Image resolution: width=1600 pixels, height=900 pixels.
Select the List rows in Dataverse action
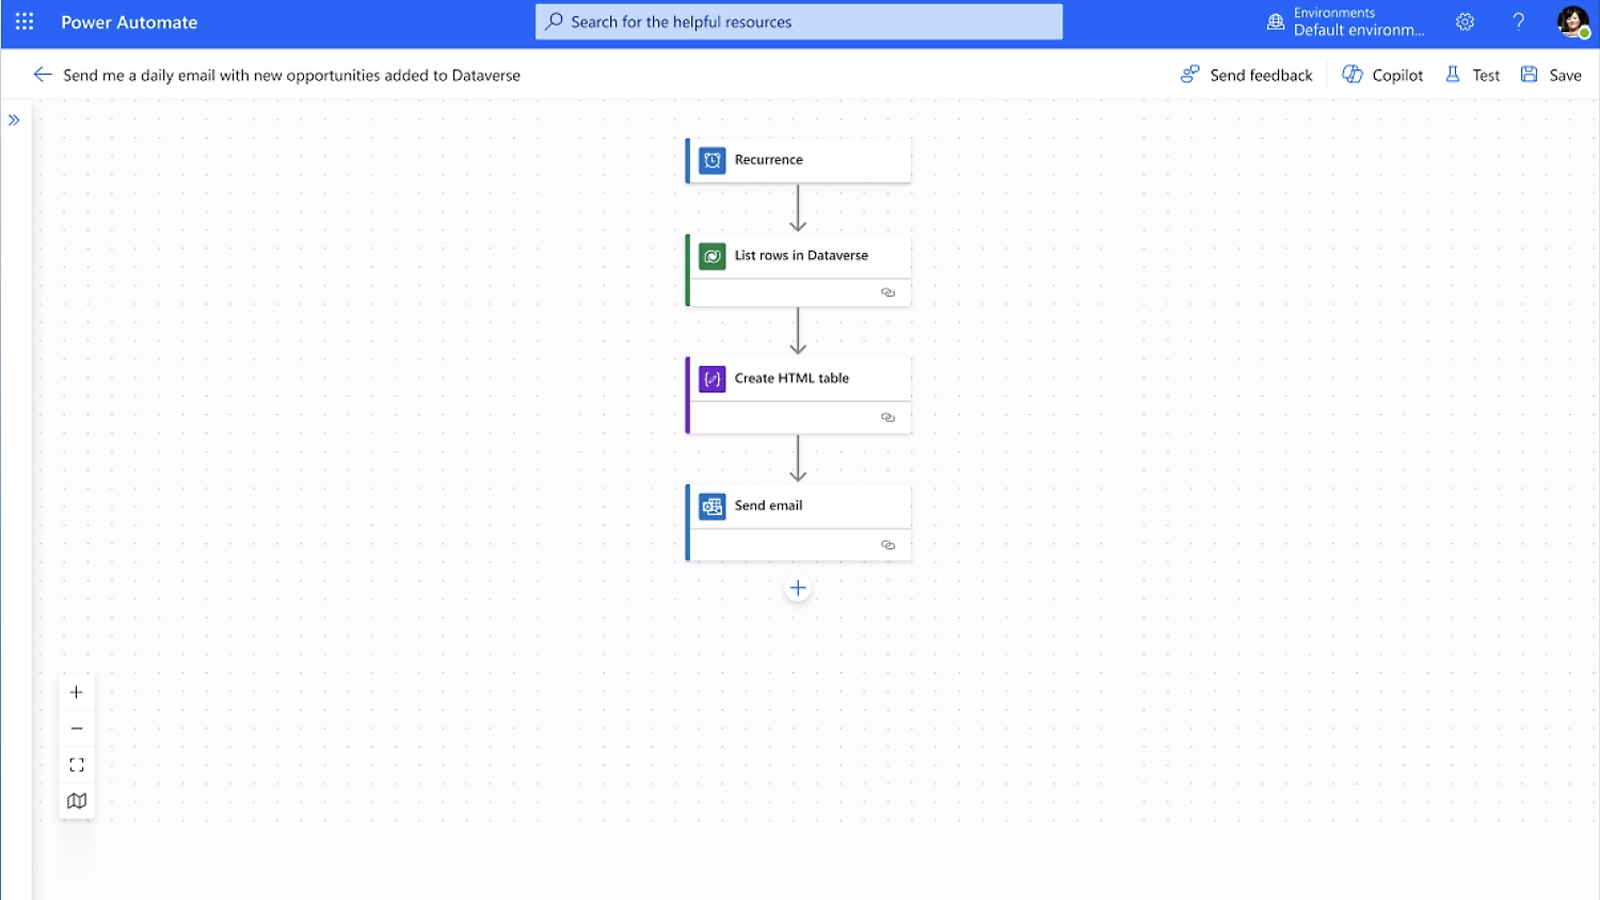click(x=798, y=256)
